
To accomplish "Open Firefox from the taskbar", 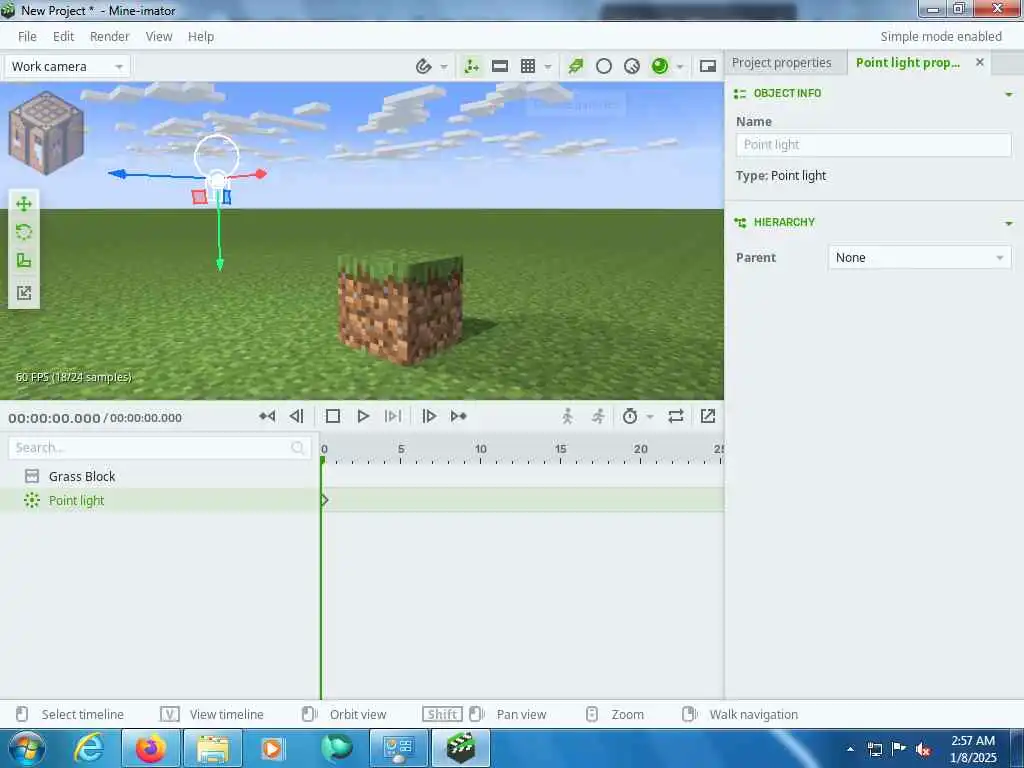I will coord(150,748).
